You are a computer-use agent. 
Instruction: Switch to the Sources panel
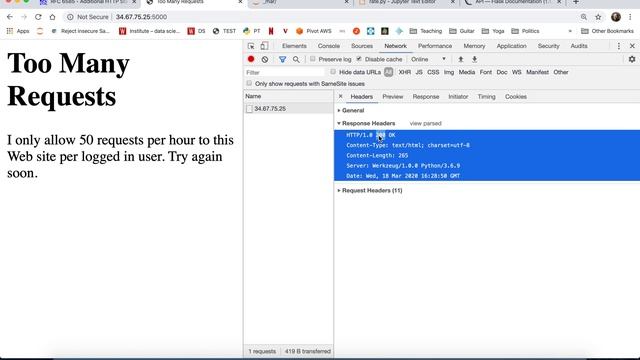[x=362, y=46]
